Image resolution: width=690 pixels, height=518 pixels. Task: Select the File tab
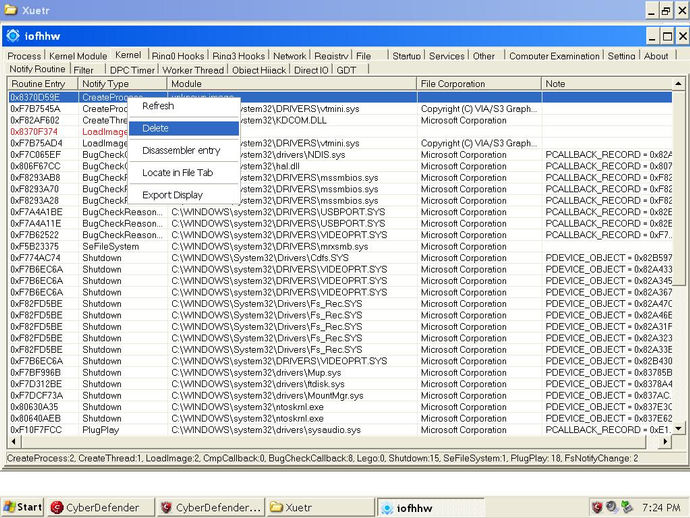pos(363,56)
